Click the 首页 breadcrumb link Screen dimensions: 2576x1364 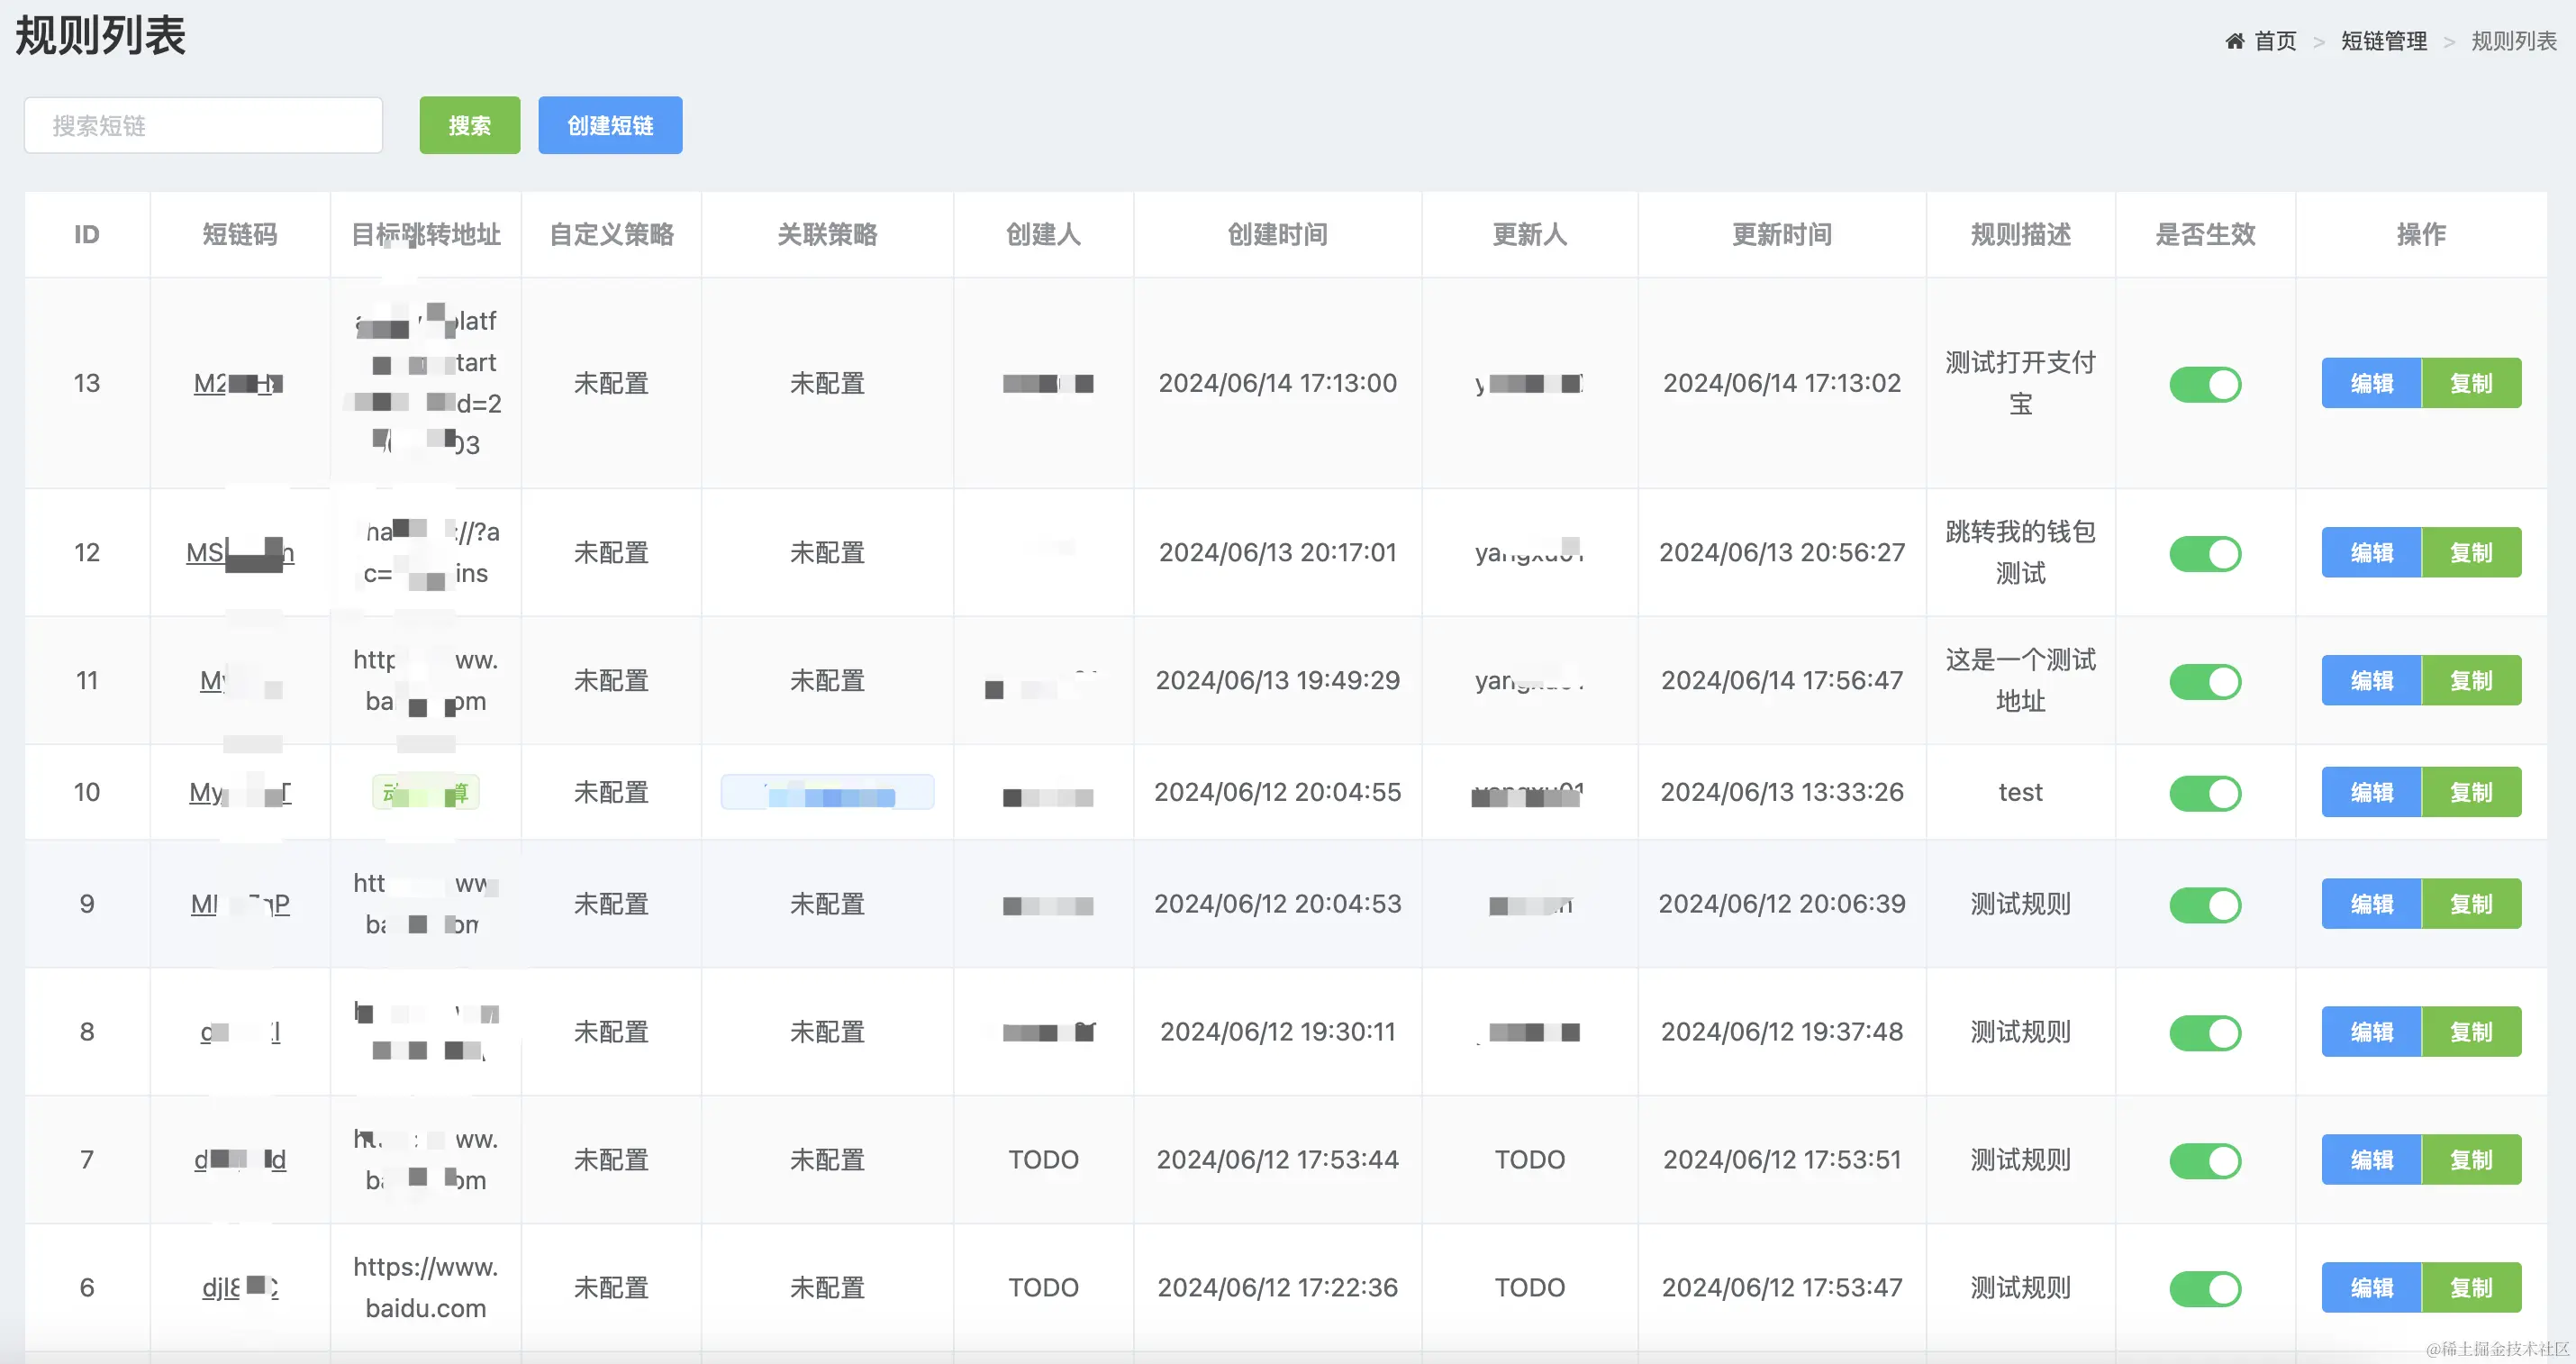(x=2275, y=41)
